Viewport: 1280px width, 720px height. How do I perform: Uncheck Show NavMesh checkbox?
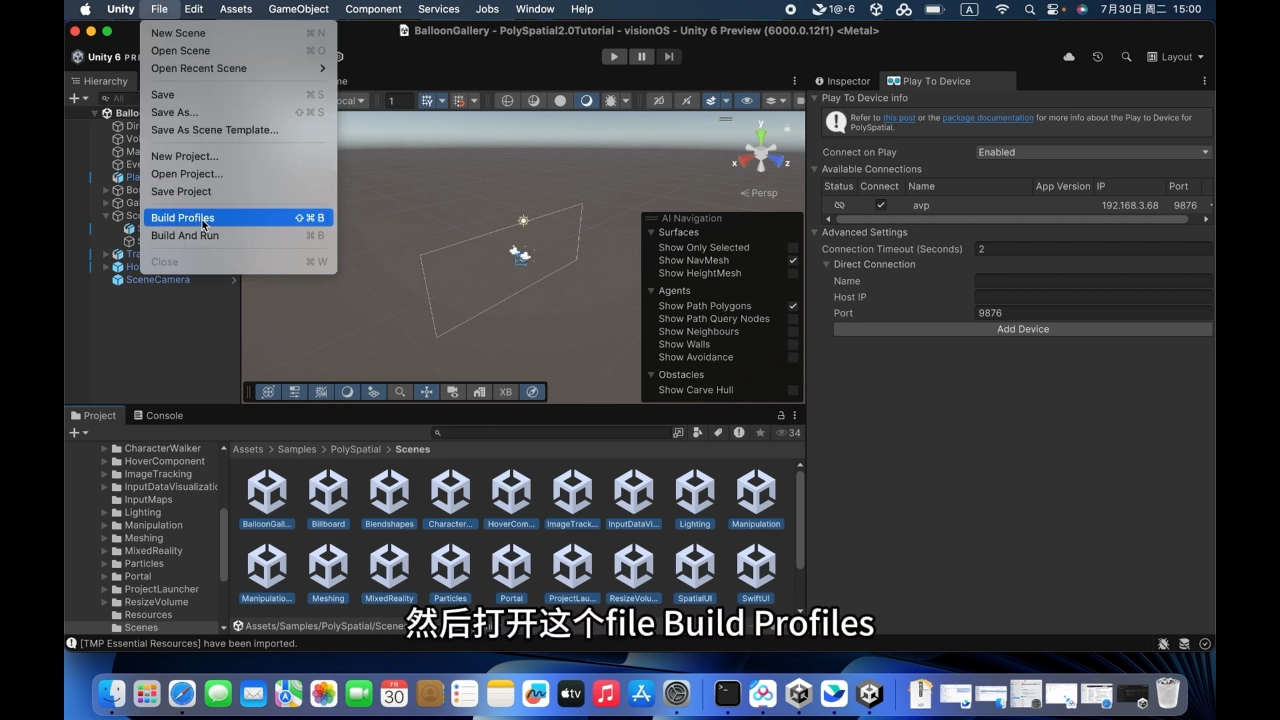tap(793, 260)
